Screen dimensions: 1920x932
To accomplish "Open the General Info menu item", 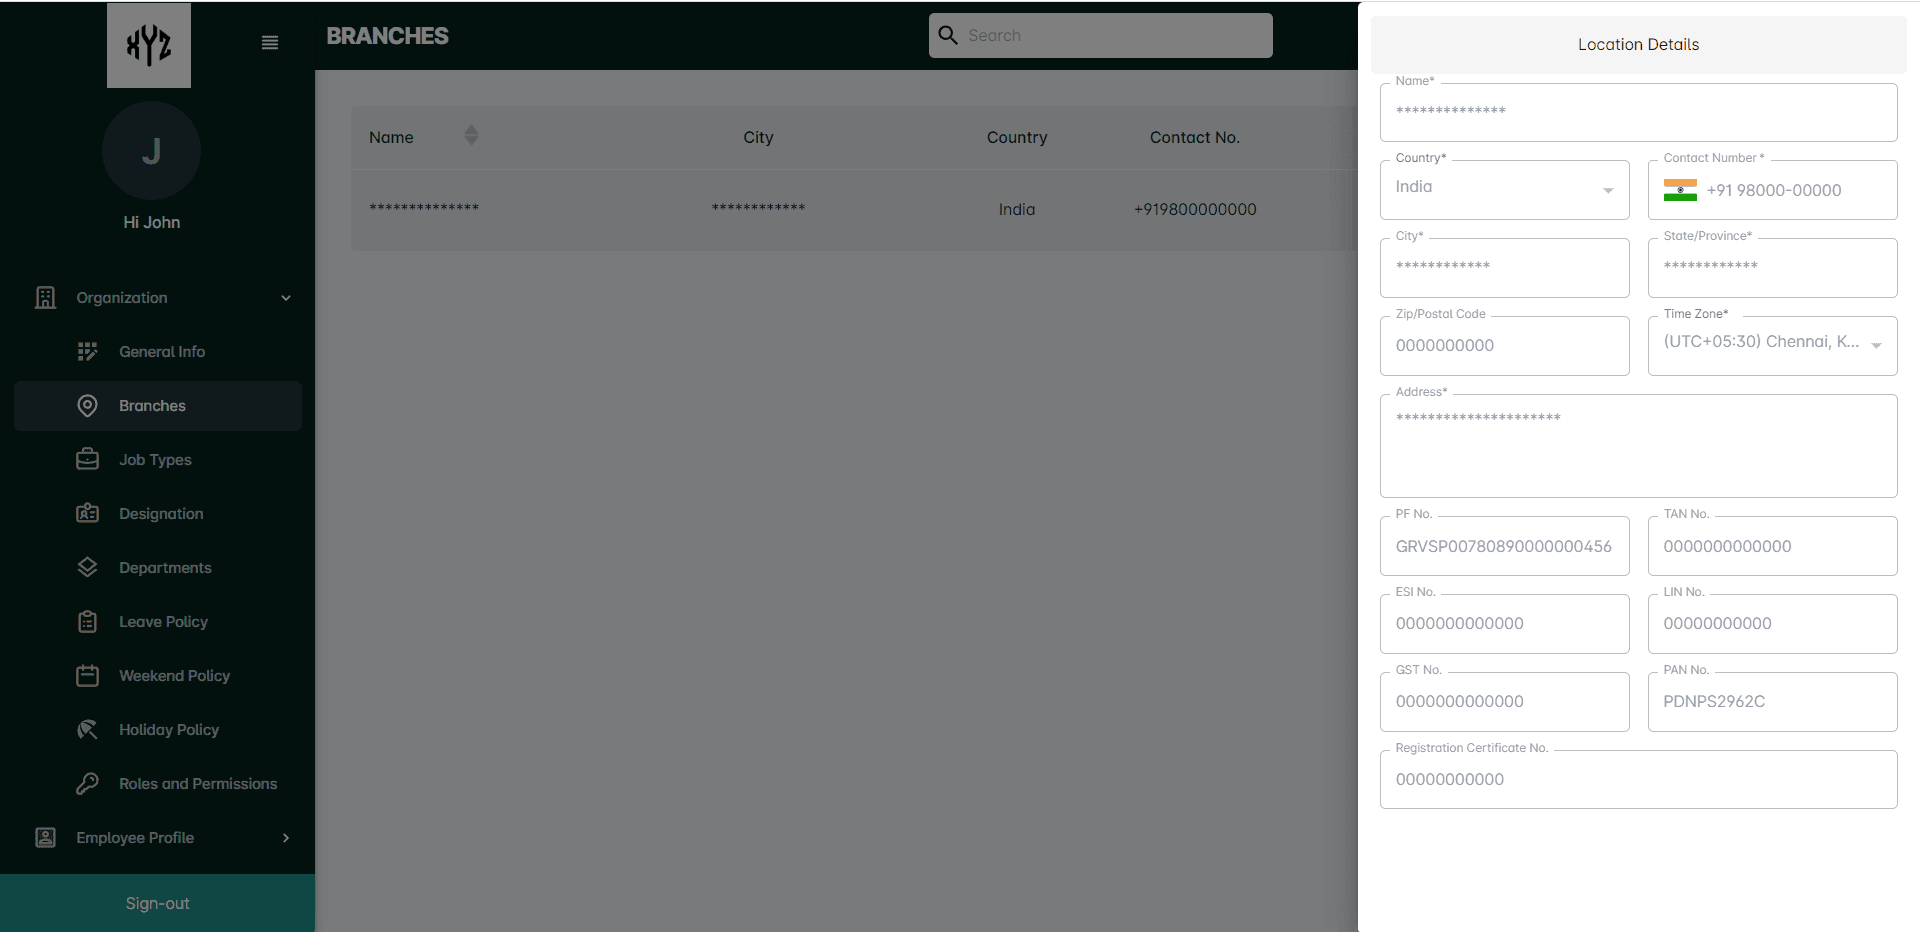I will [162, 351].
